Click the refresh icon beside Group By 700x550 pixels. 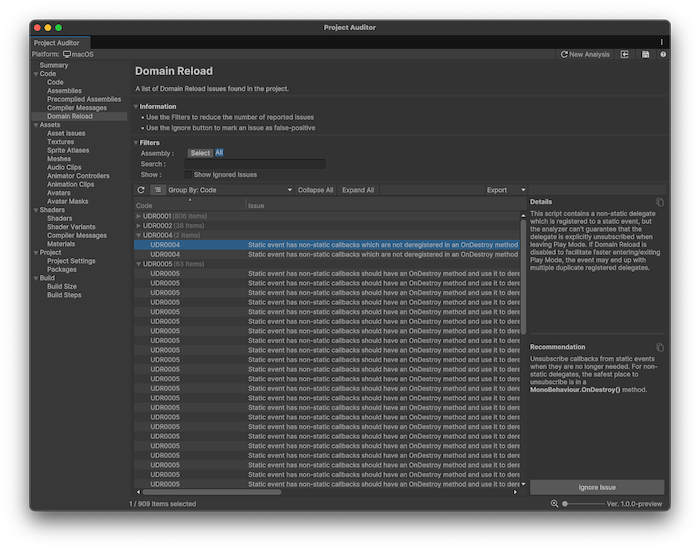pos(141,189)
